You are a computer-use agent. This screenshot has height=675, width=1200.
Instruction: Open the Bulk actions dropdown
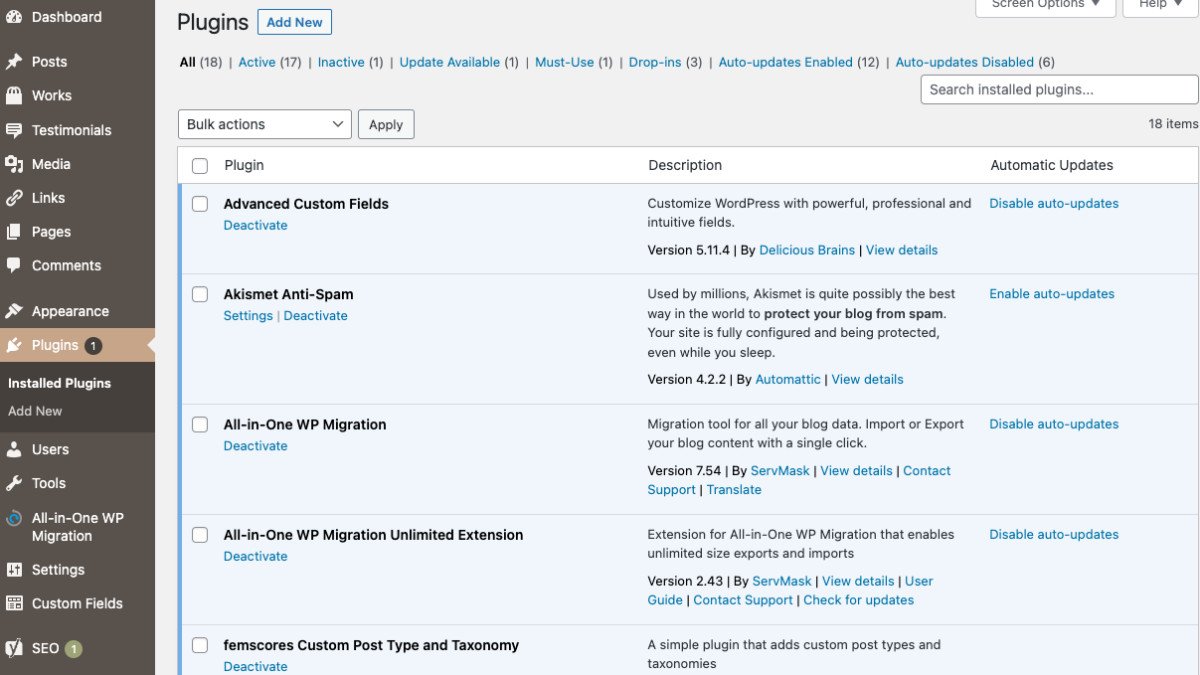(x=264, y=124)
